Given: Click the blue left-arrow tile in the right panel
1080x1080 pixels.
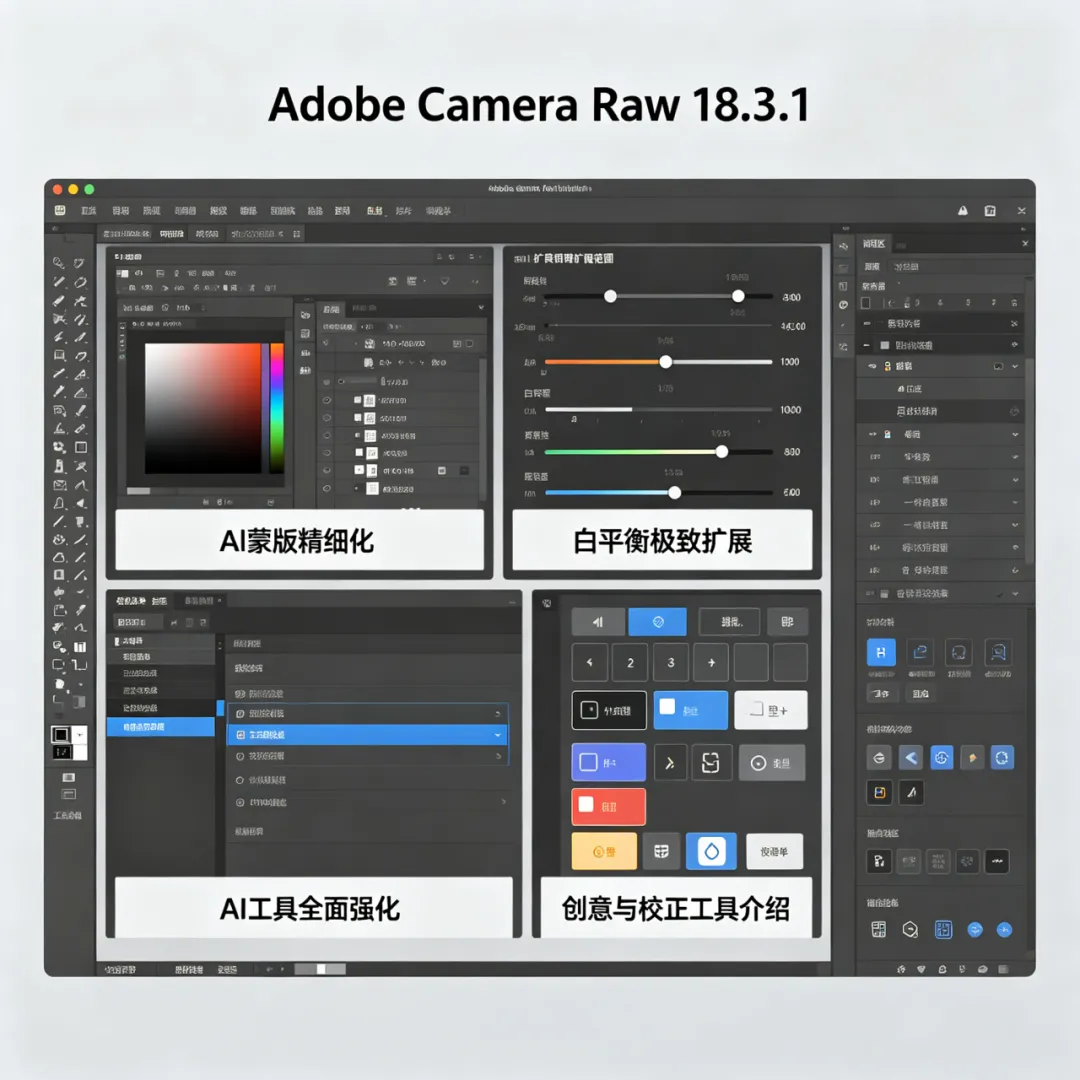Looking at the screenshot, I should pos(911,758).
